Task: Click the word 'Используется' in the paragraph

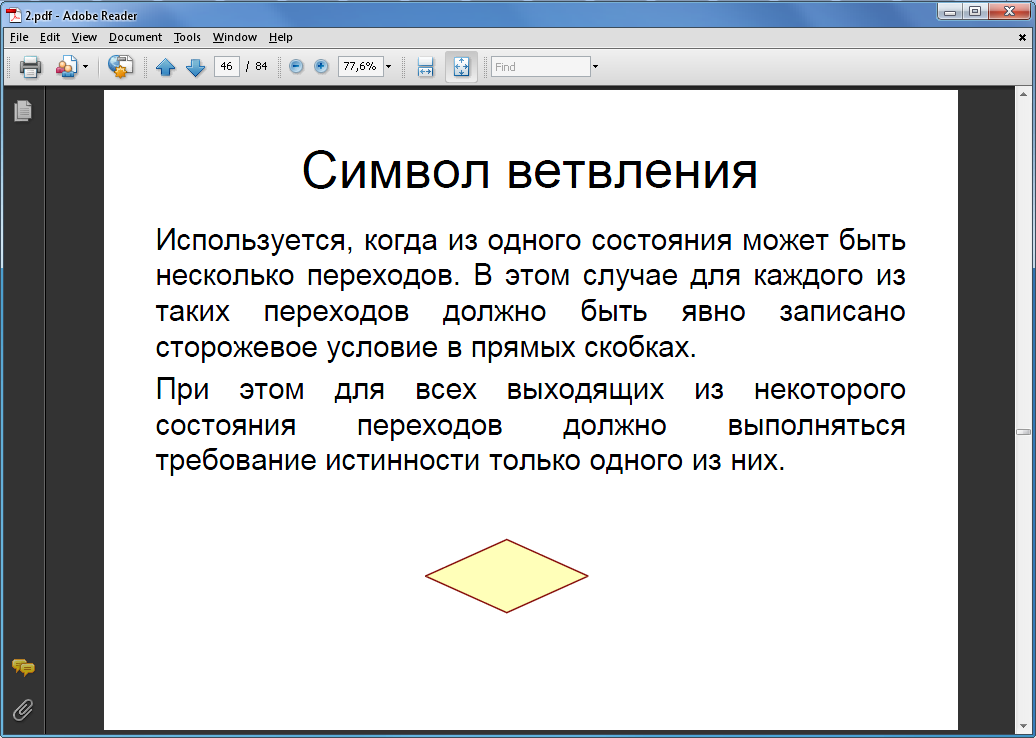Action: pyautogui.click(x=250, y=240)
